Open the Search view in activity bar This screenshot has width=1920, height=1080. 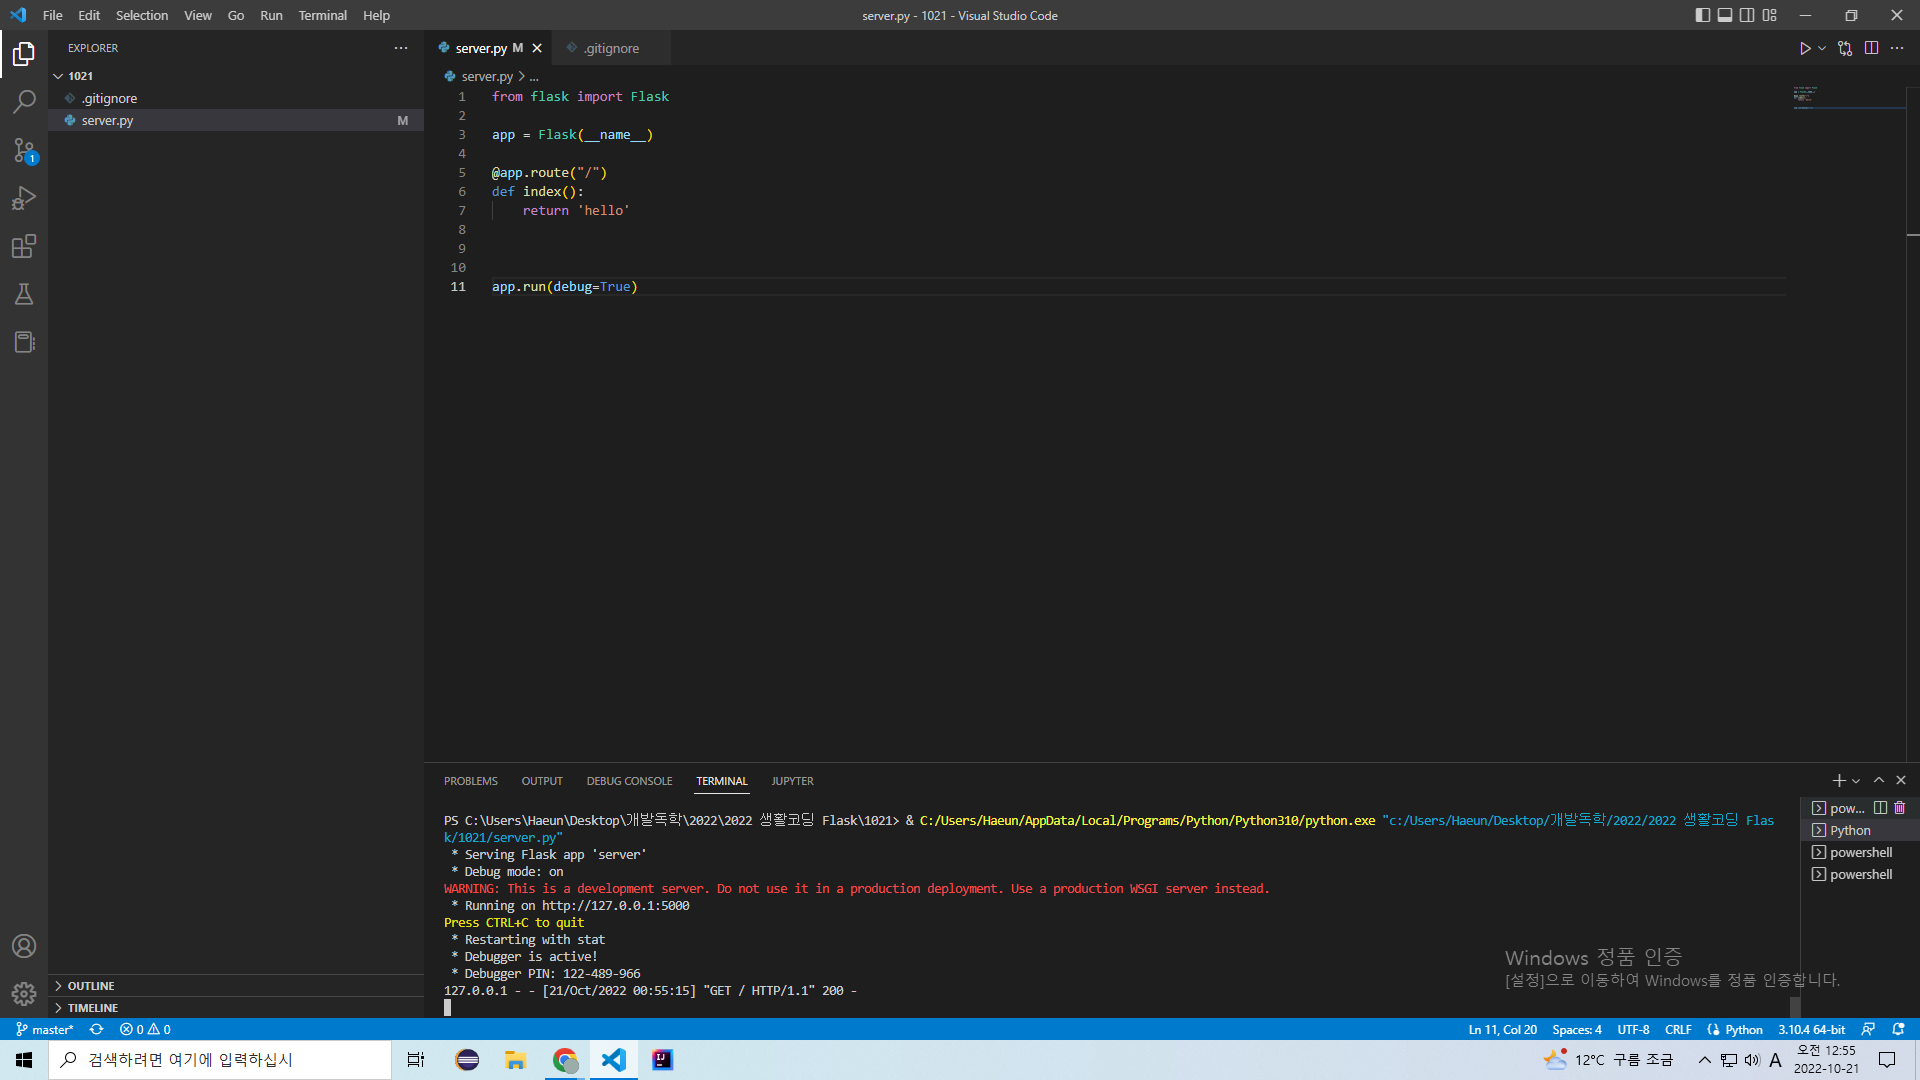tap(24, 102)
